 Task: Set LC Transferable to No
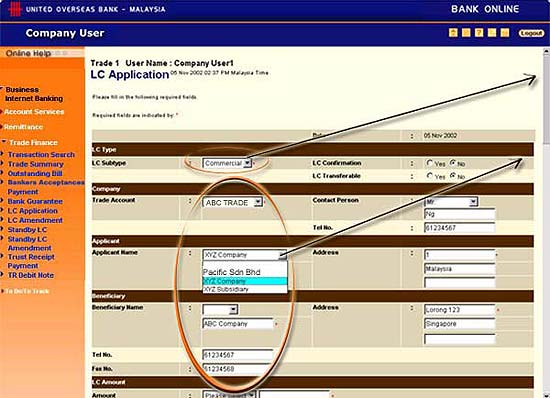(x=453, y=176)
